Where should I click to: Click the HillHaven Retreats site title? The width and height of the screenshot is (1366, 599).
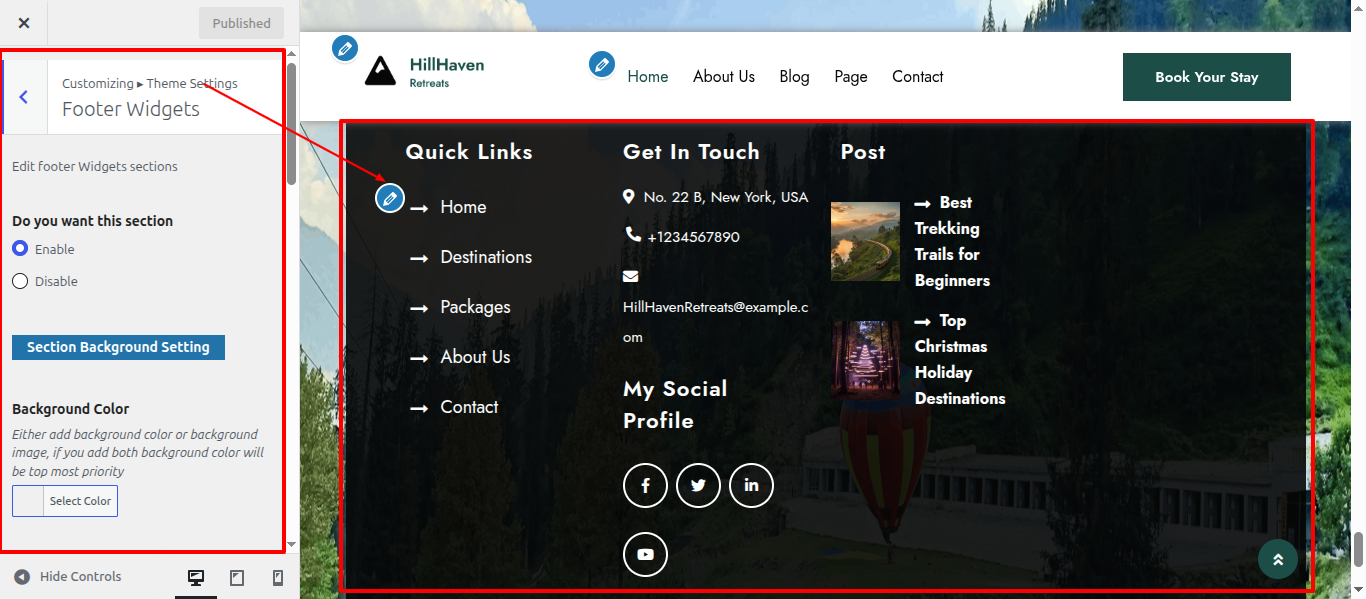tap(446, 72)
